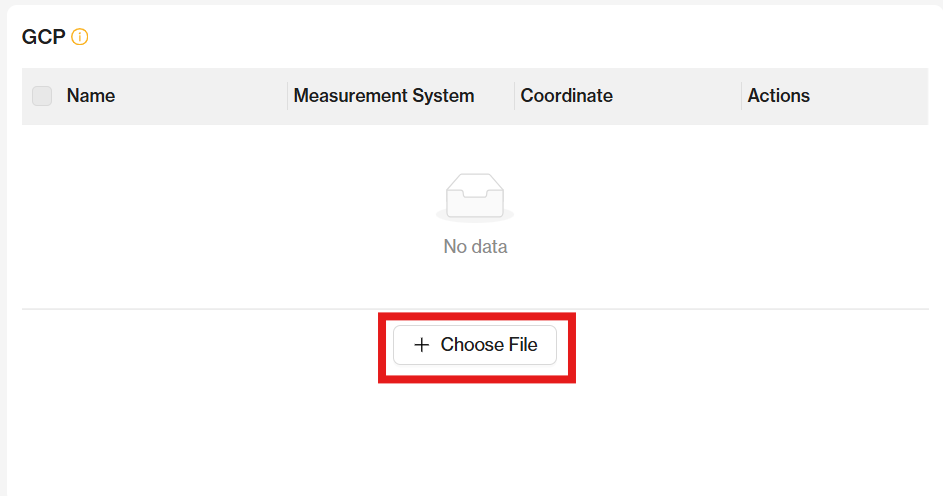Click the horizontal line below the table
Image resolution: width=943 pixels, height=496 pixels.
coord(475,309)
